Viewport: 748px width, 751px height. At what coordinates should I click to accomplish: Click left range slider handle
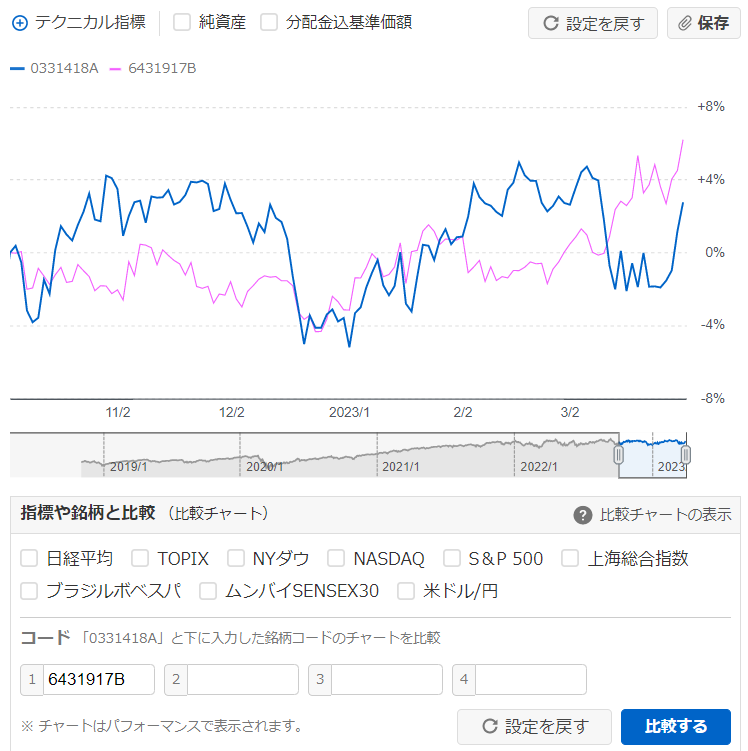pos(618,455)
